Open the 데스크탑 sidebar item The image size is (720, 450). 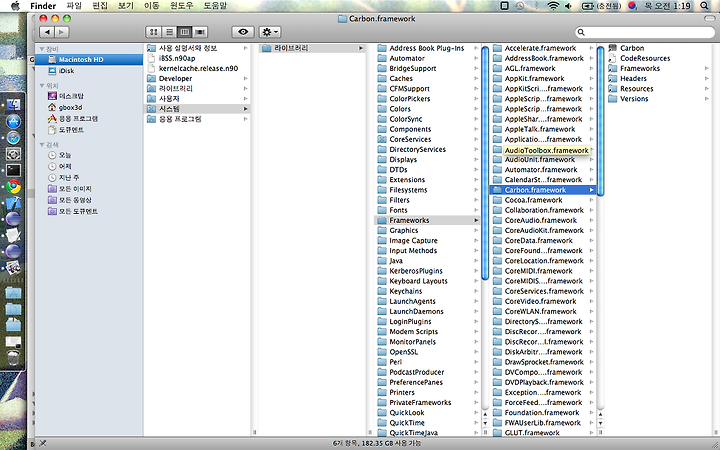click(89, 96)
